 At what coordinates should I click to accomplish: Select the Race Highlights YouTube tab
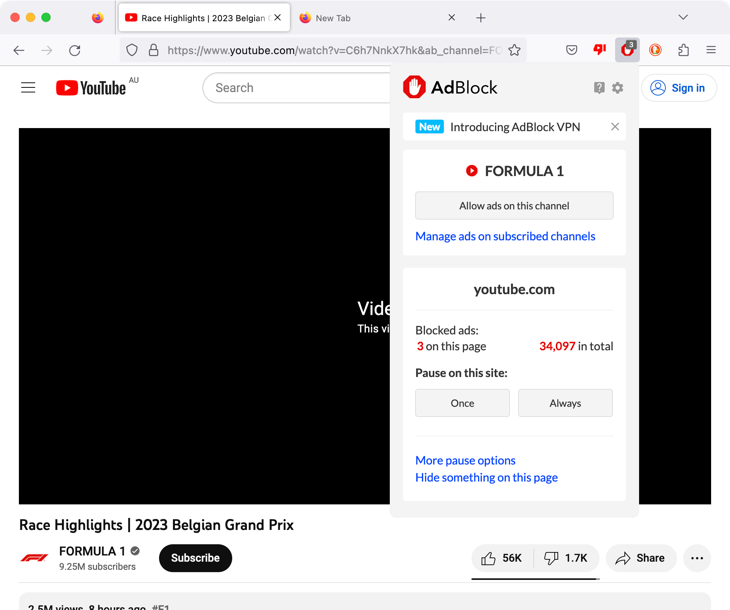pos(200,18)
